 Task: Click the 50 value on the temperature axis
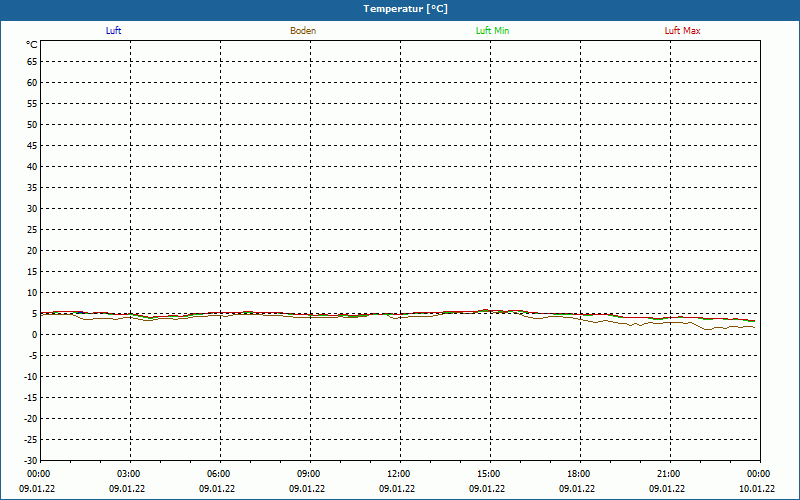pyautogui.click(x=32, y=124)
